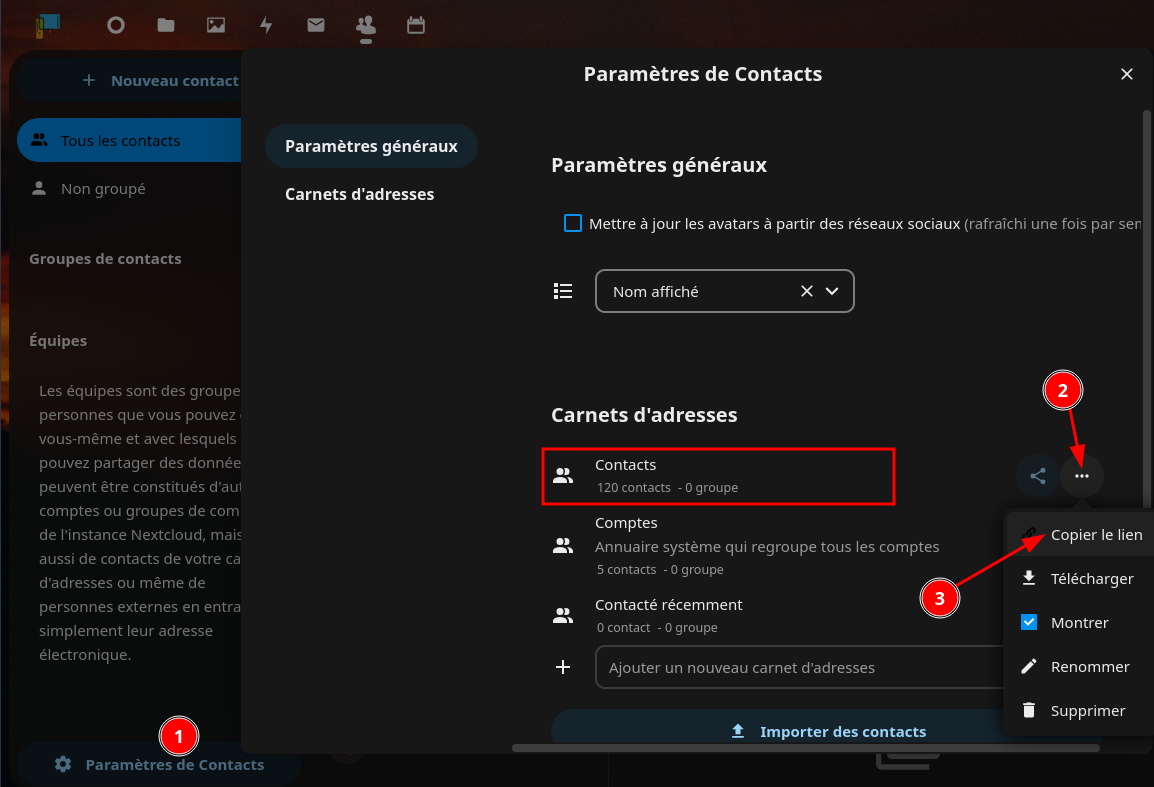Expand the Nom affiché dropdown
The width and height of the screenshot is (1154, 787).
pyautogui.click(x=832, y=291)
